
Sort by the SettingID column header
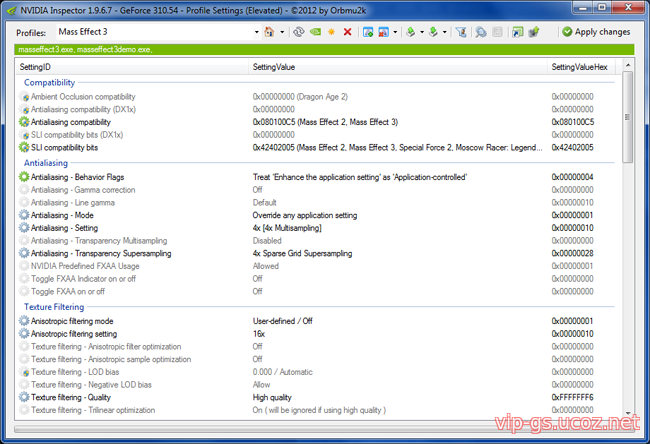(x=132, y=67)
